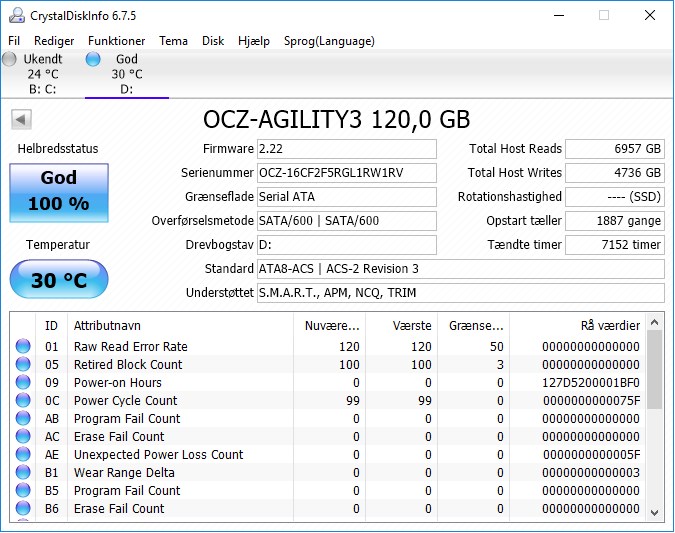Click the OCZ-AGILITY3 120,0 GB title
The image size is (675, 533).
(x=336, y=119)
